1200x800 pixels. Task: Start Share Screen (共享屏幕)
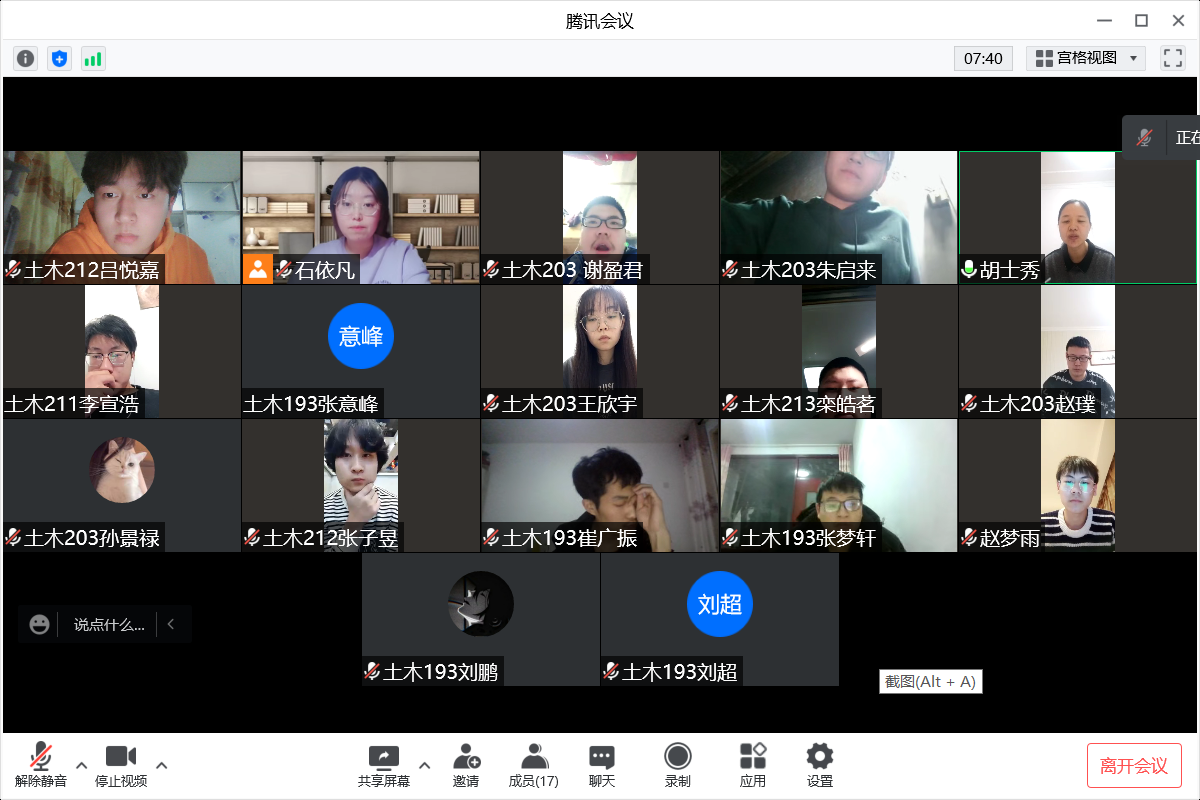click(x=384, y=765)
